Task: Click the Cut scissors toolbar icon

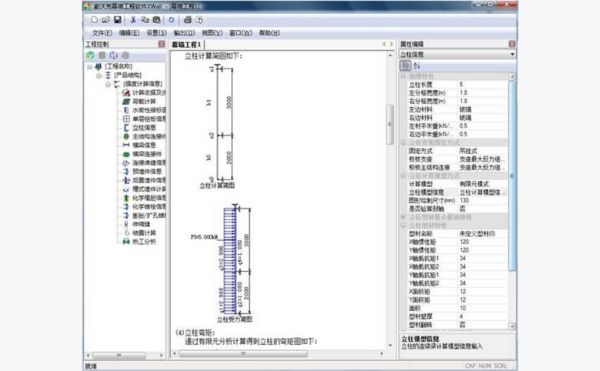Action: pyautogui.click(x=133, y=20)
